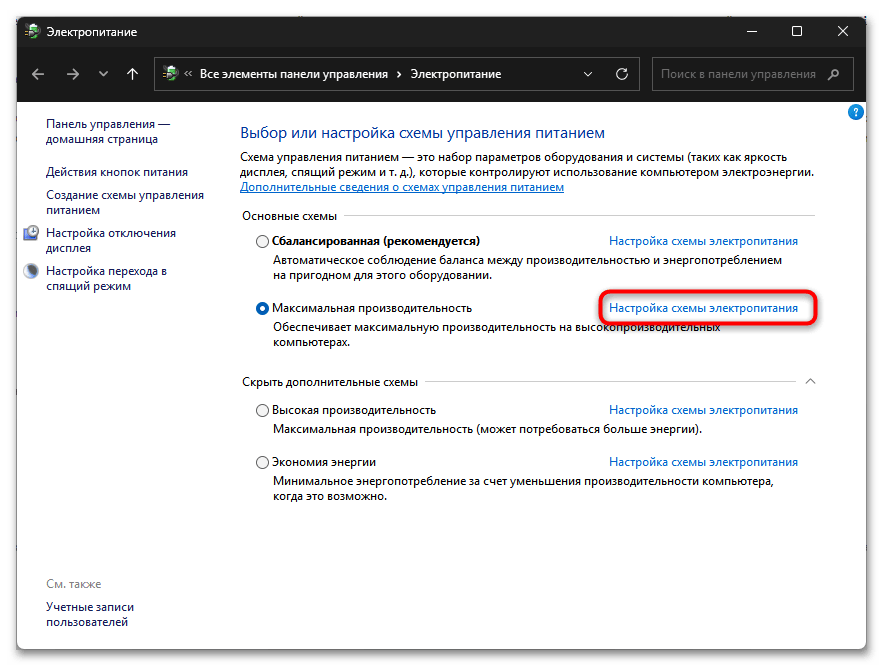Viewport: 883px width, 666px height.
Task: Minimize the Электропитание window
Action: pos(752,32)
